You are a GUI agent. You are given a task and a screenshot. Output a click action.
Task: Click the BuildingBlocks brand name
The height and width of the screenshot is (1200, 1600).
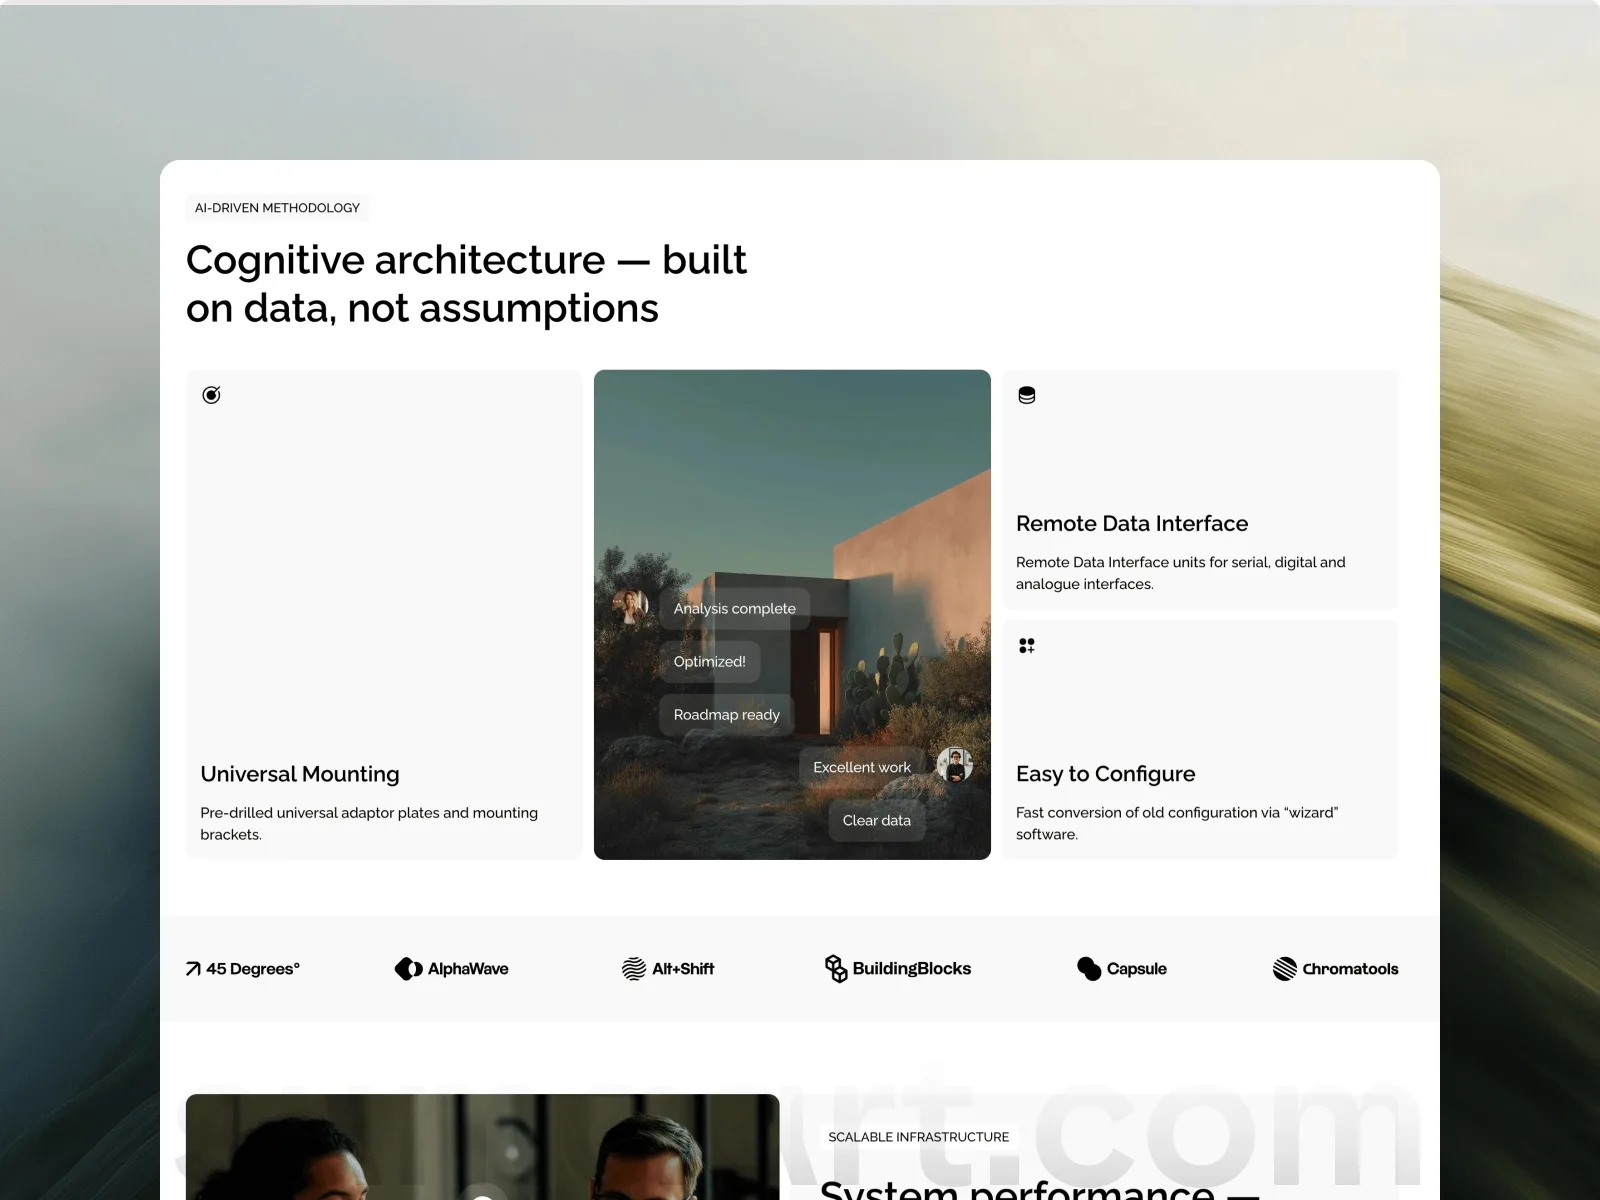[912, 969]
